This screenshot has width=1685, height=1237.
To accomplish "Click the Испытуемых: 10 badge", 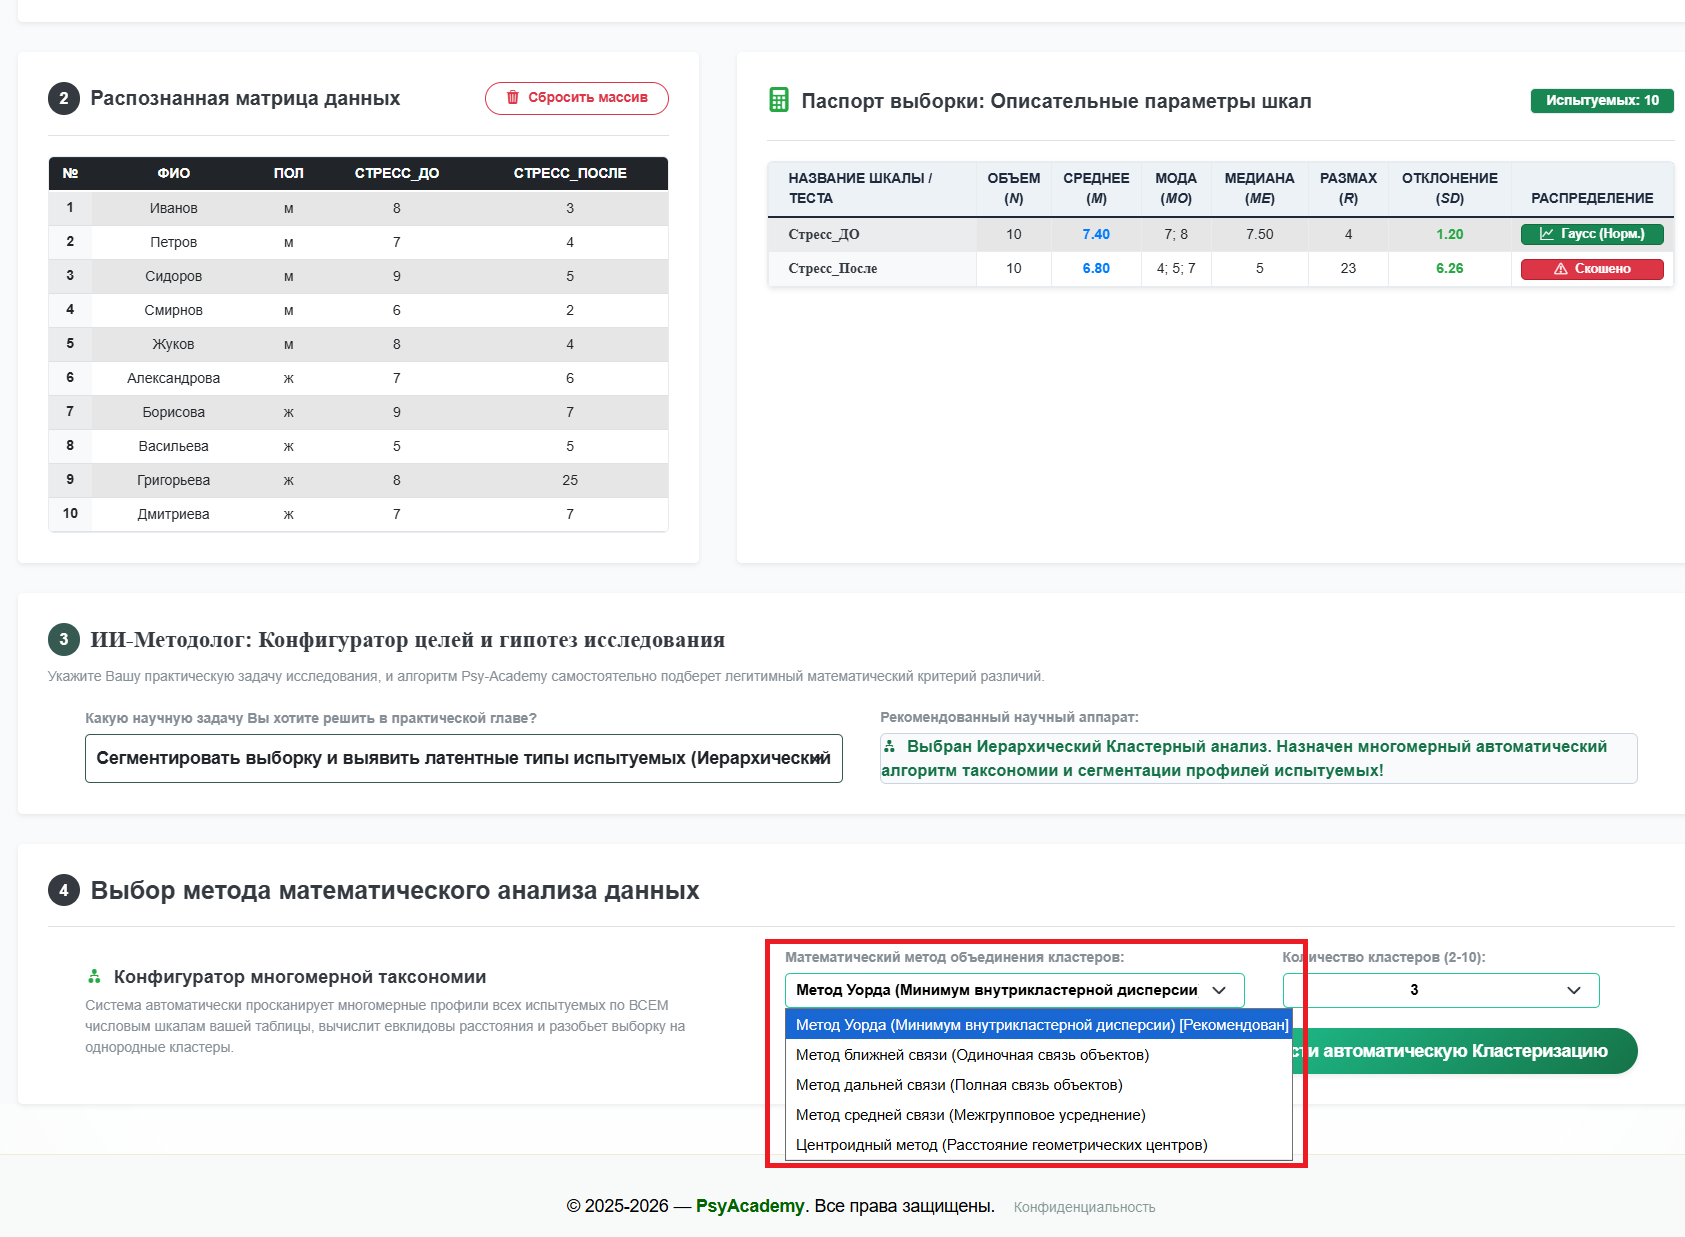I will tap(1602, 100).
